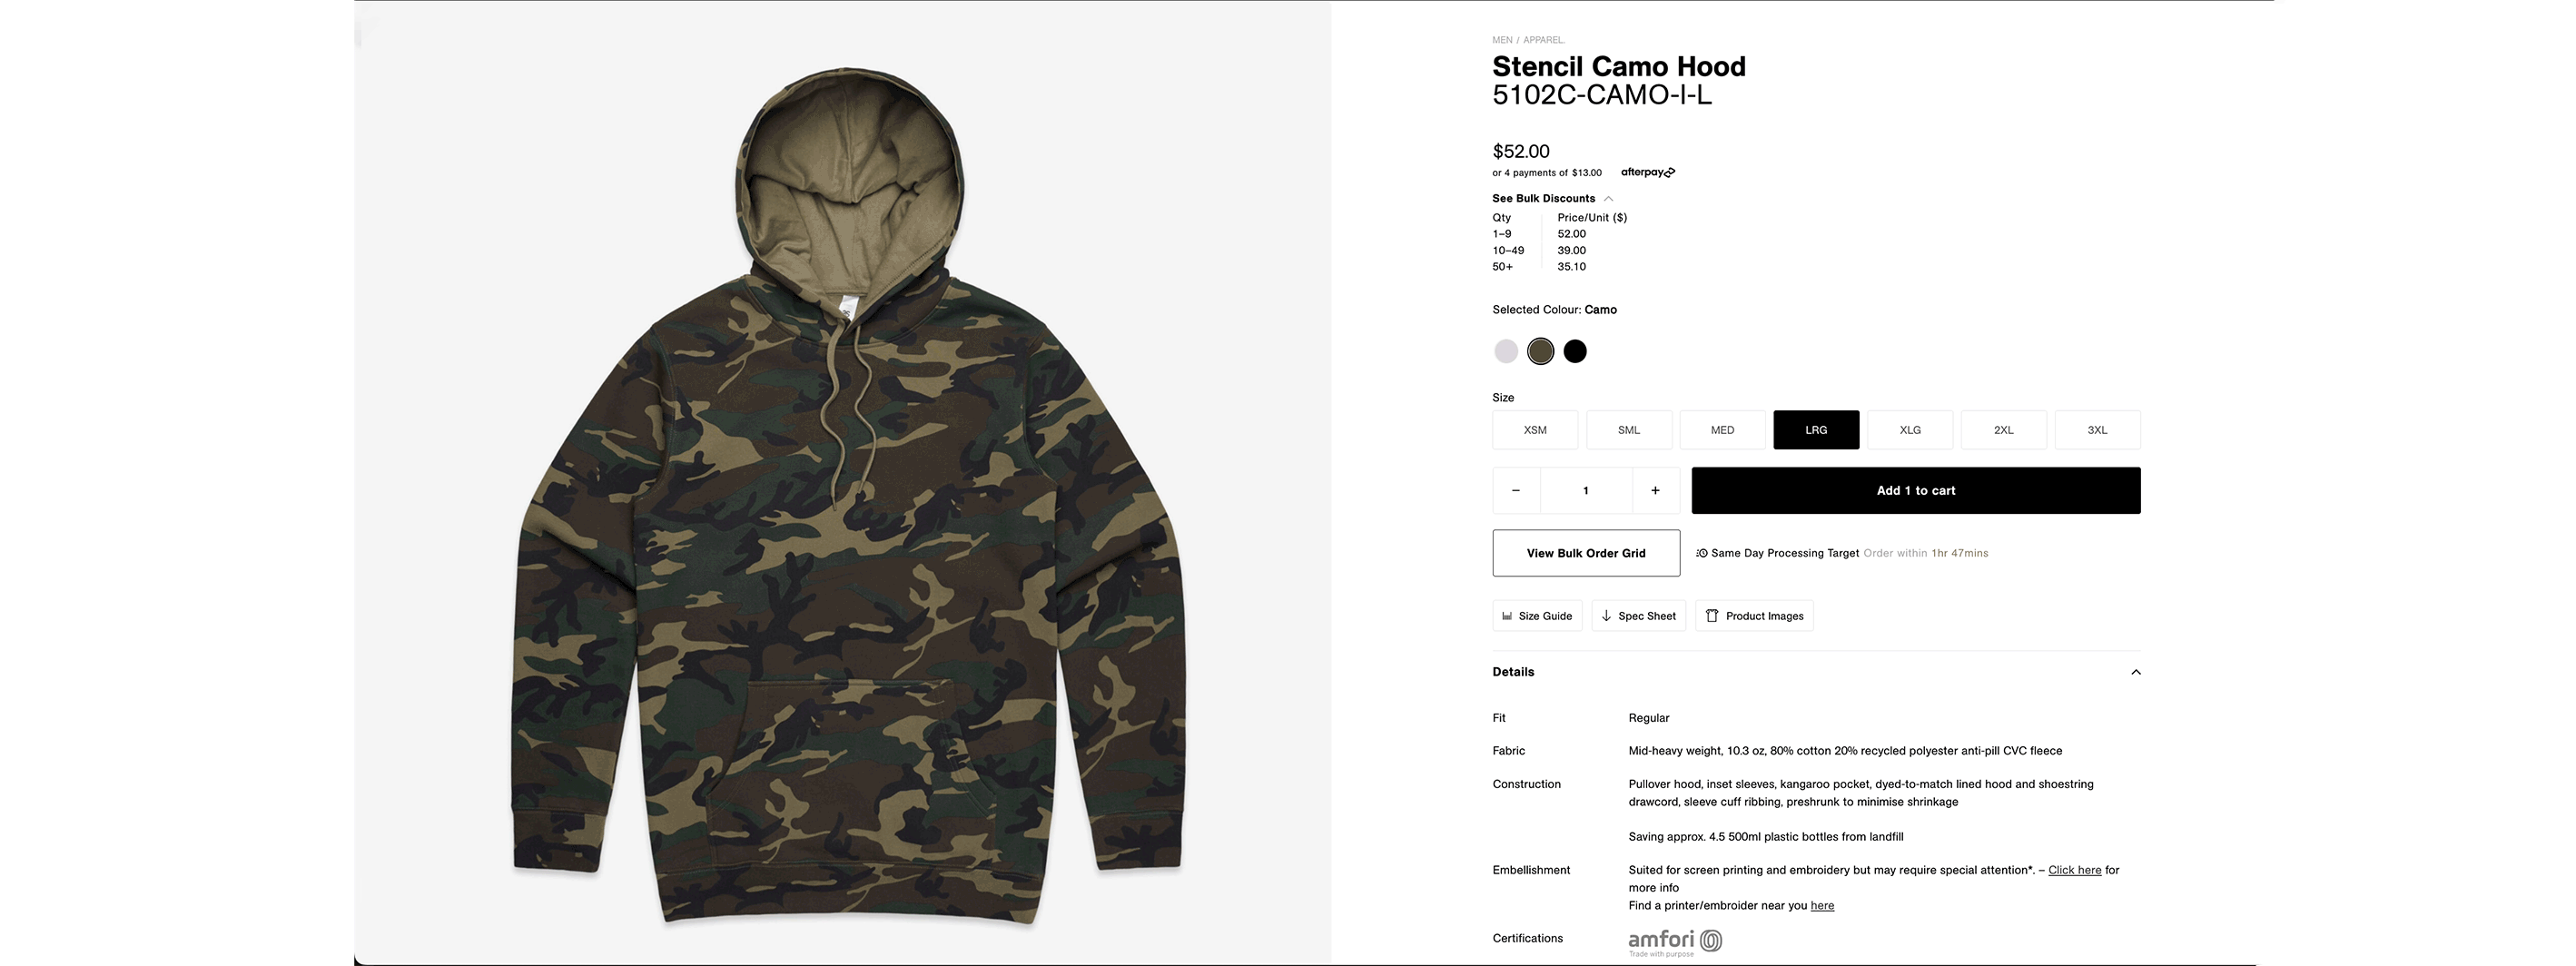Click Add 1 to cart button
The width and height of the screenshot is (2576, 966).
(x=1915, y=490)
